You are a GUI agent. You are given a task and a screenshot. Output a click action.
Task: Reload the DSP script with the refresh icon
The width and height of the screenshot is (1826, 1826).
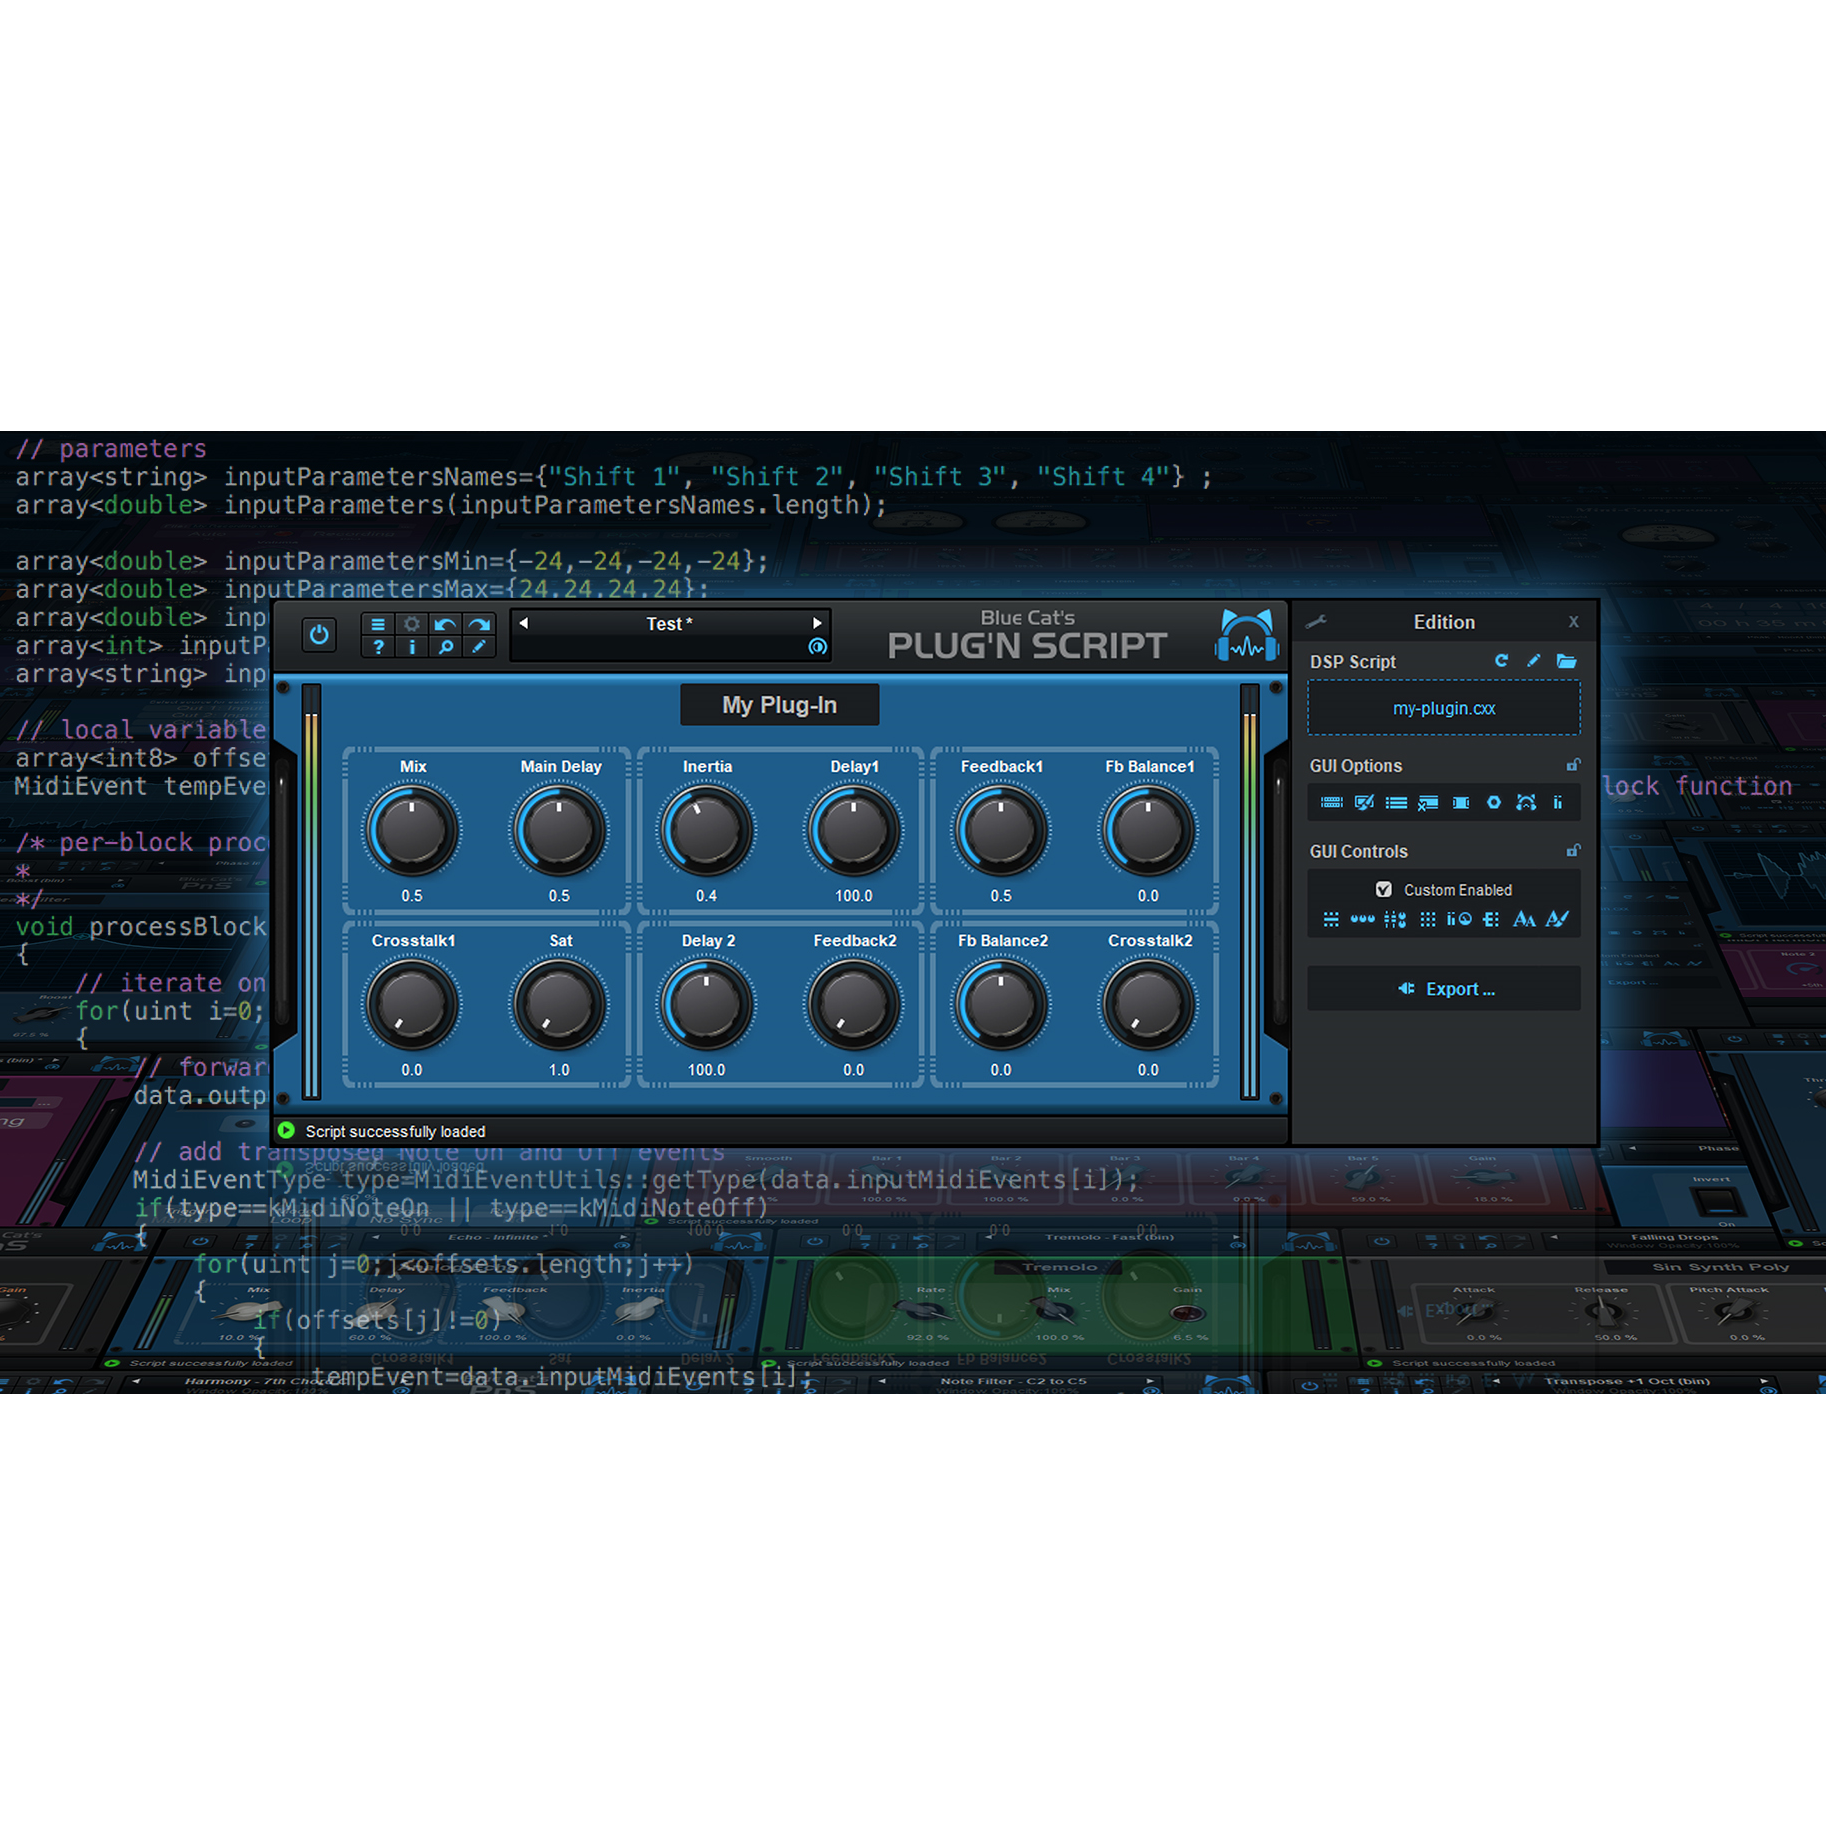click(1501, 662)
